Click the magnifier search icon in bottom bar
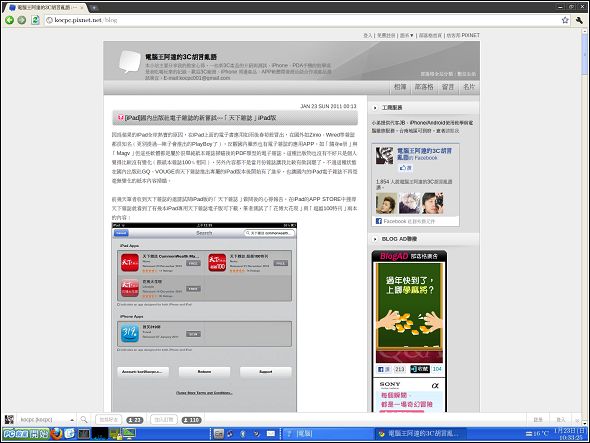 [84, 420]
